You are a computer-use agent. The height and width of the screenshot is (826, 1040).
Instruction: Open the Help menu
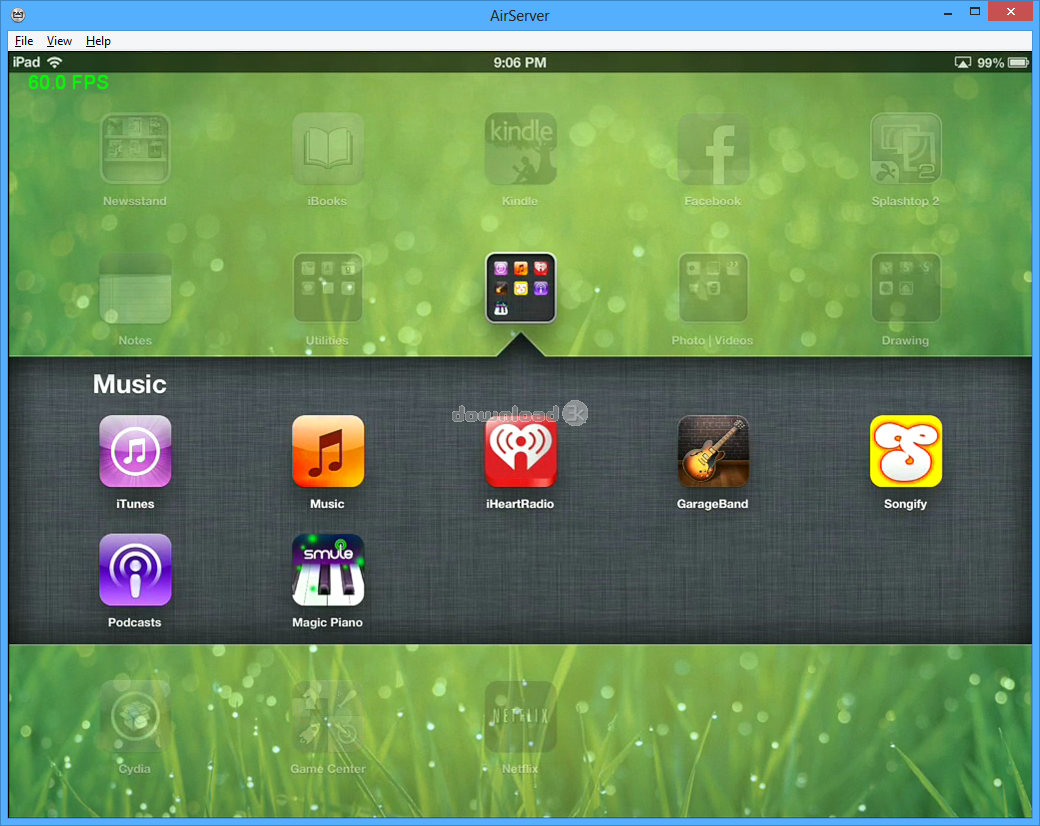pyautogui.click(x=98, y=41)
